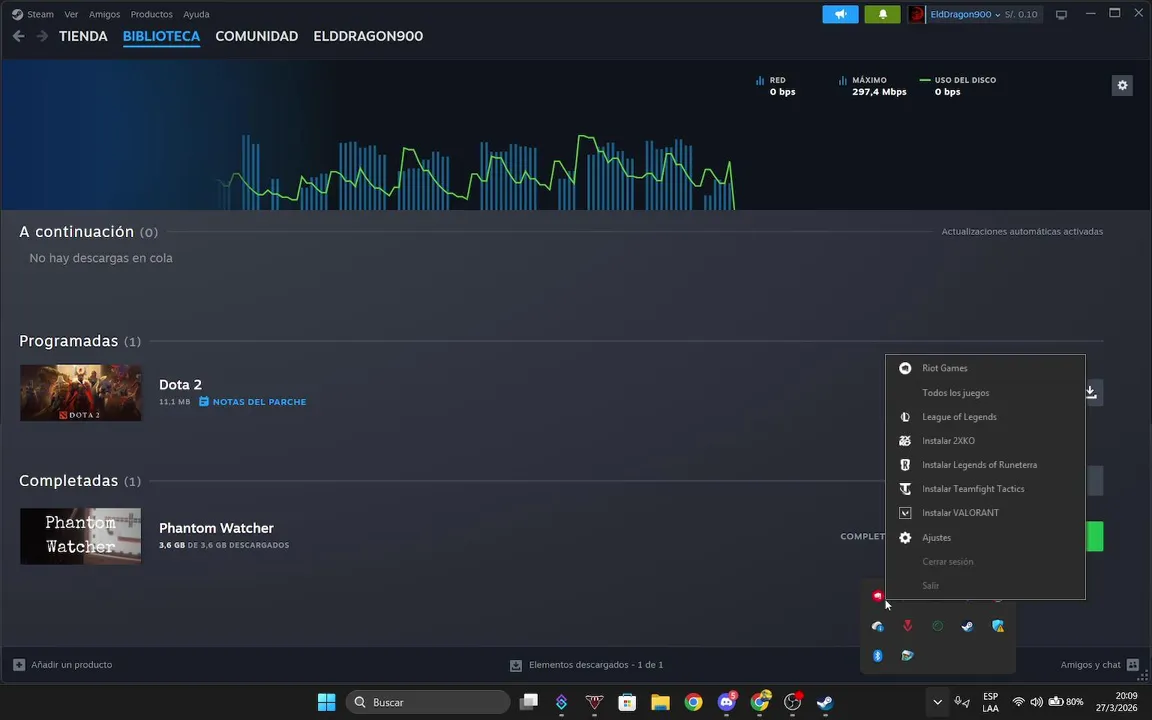Click the Bluetooth tray icon

877,655
